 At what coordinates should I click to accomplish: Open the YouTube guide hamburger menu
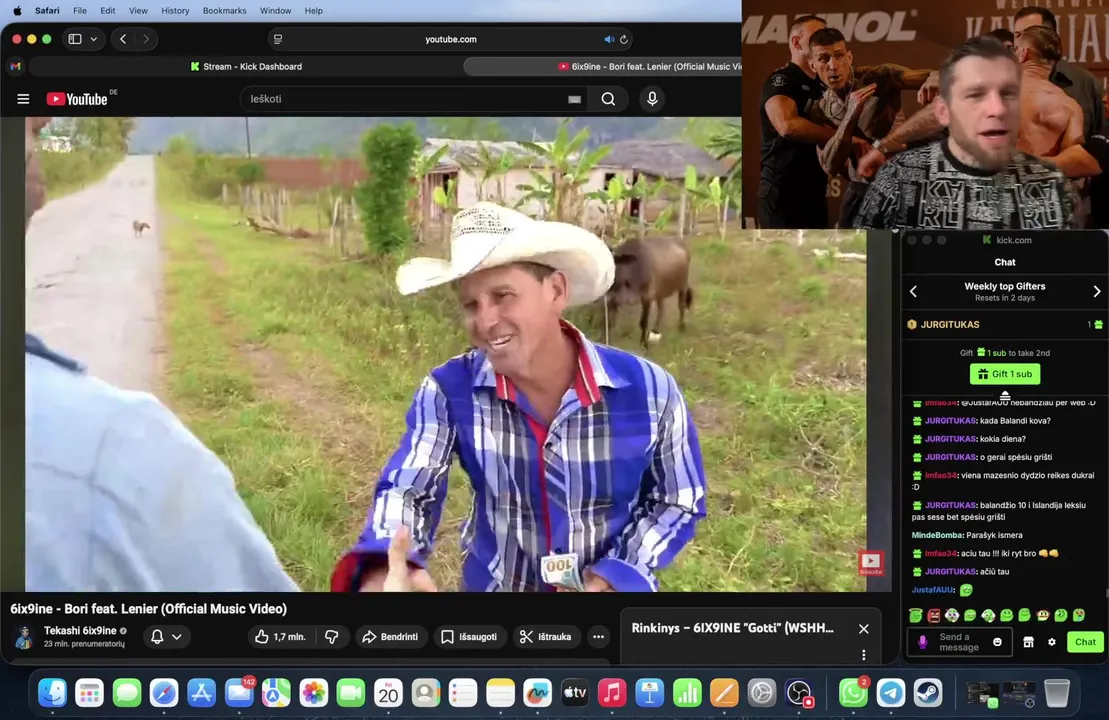23,99
